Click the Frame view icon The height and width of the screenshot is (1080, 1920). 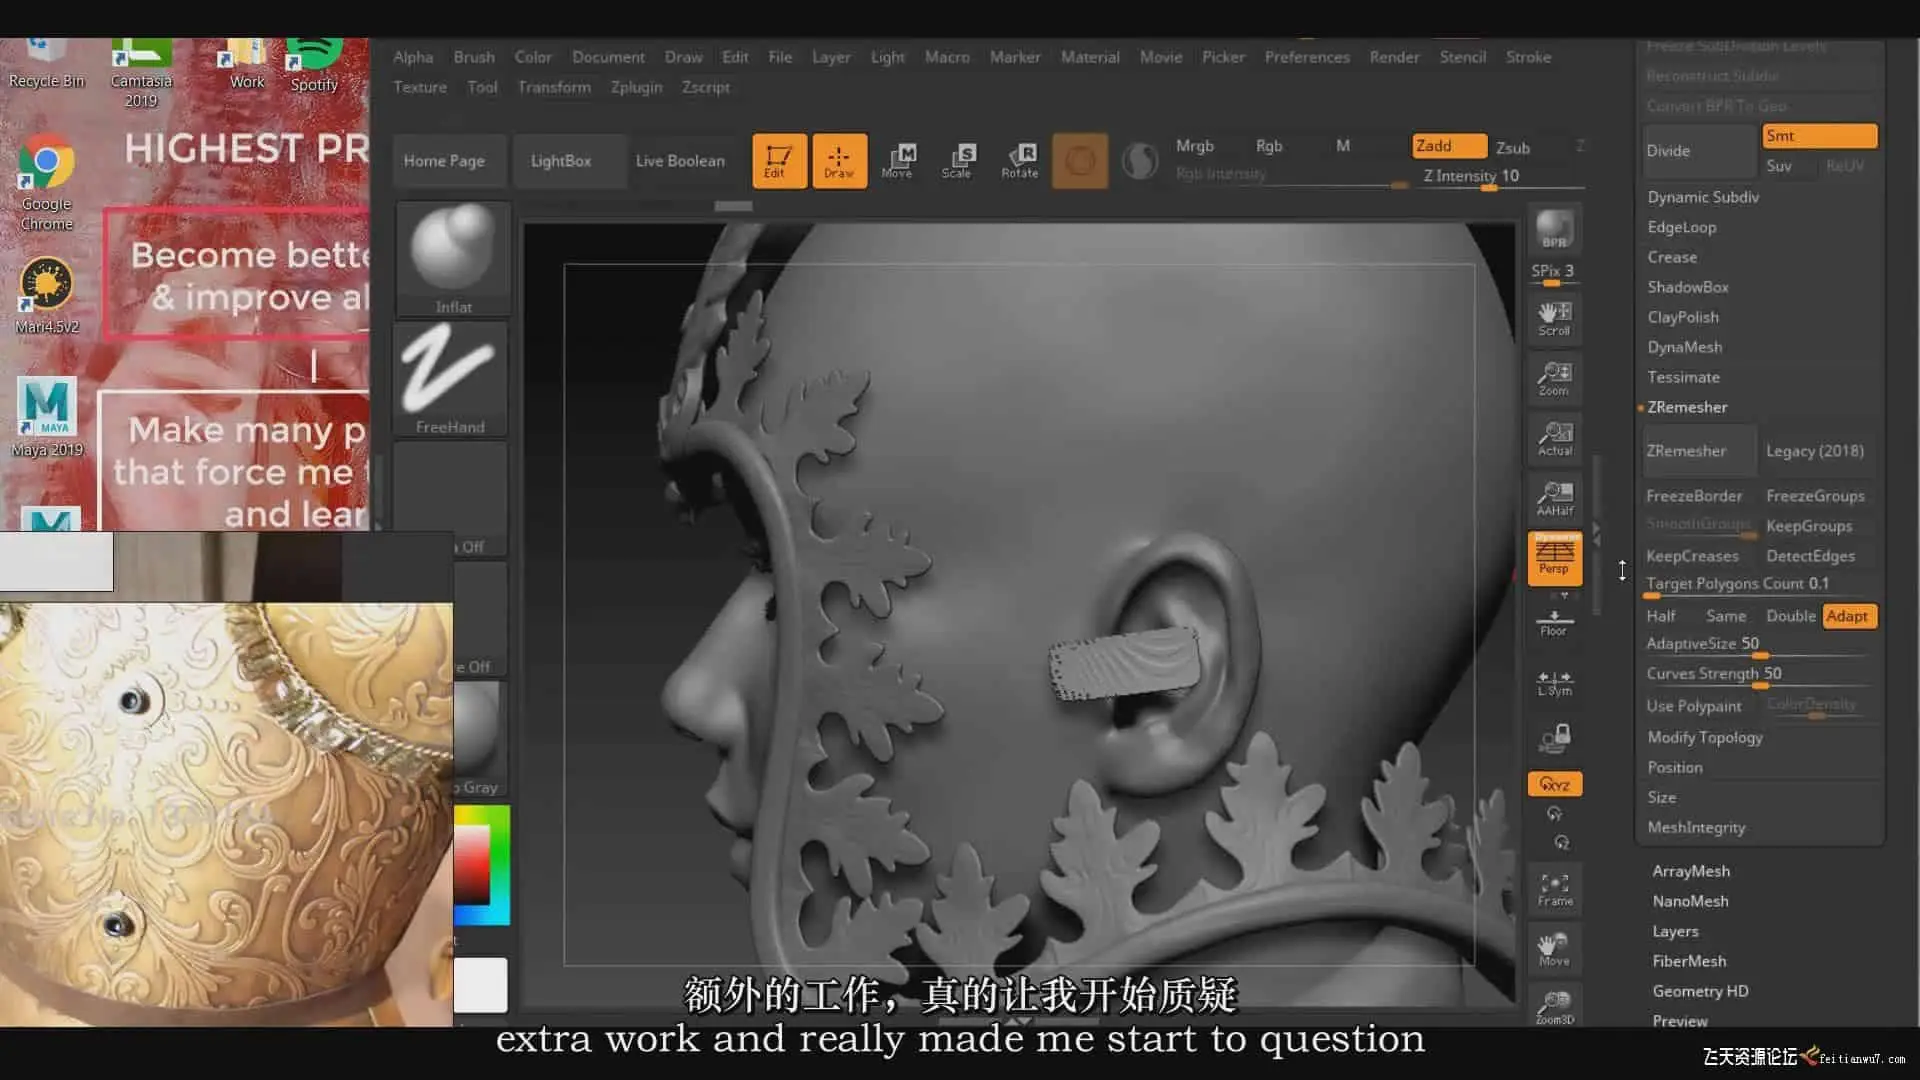pyautogui.click(x=1554, y=888)
